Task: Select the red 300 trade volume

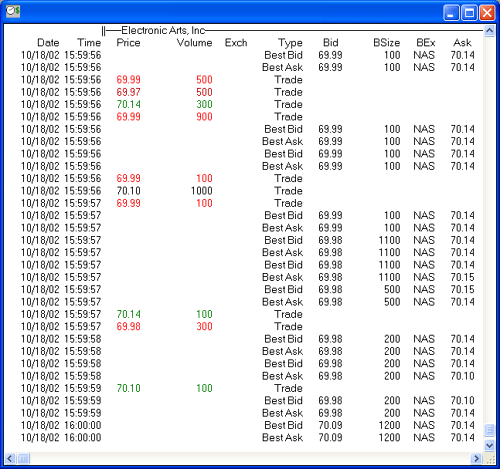Action: (204, 326)
